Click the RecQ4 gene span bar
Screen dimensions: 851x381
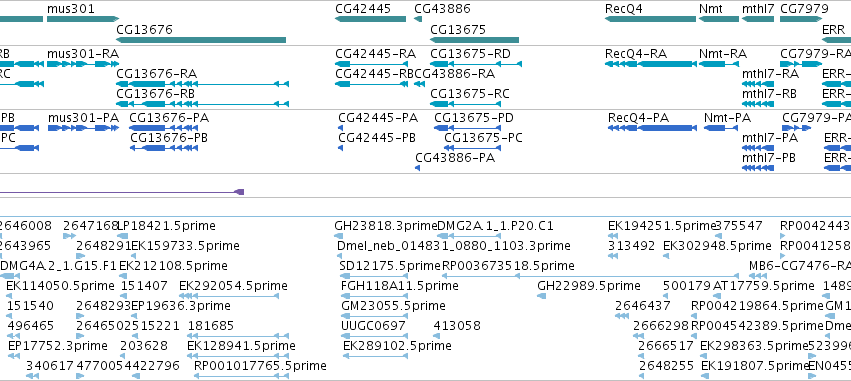tap(650, 19)
